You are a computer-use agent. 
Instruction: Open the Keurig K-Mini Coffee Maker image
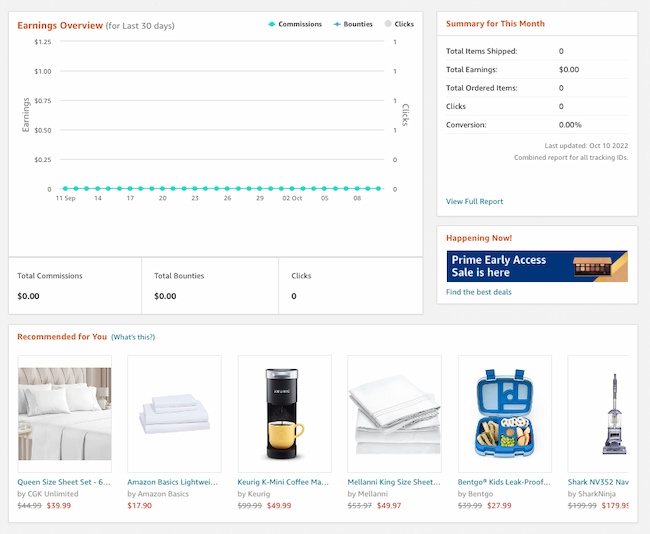tap(284, 413)
